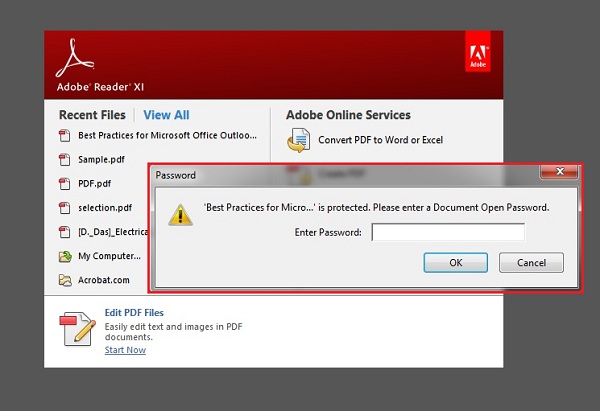Open the View All recent files link
Image resolution: width=600 pixels, height=411 pixels.
coord(166,115)
